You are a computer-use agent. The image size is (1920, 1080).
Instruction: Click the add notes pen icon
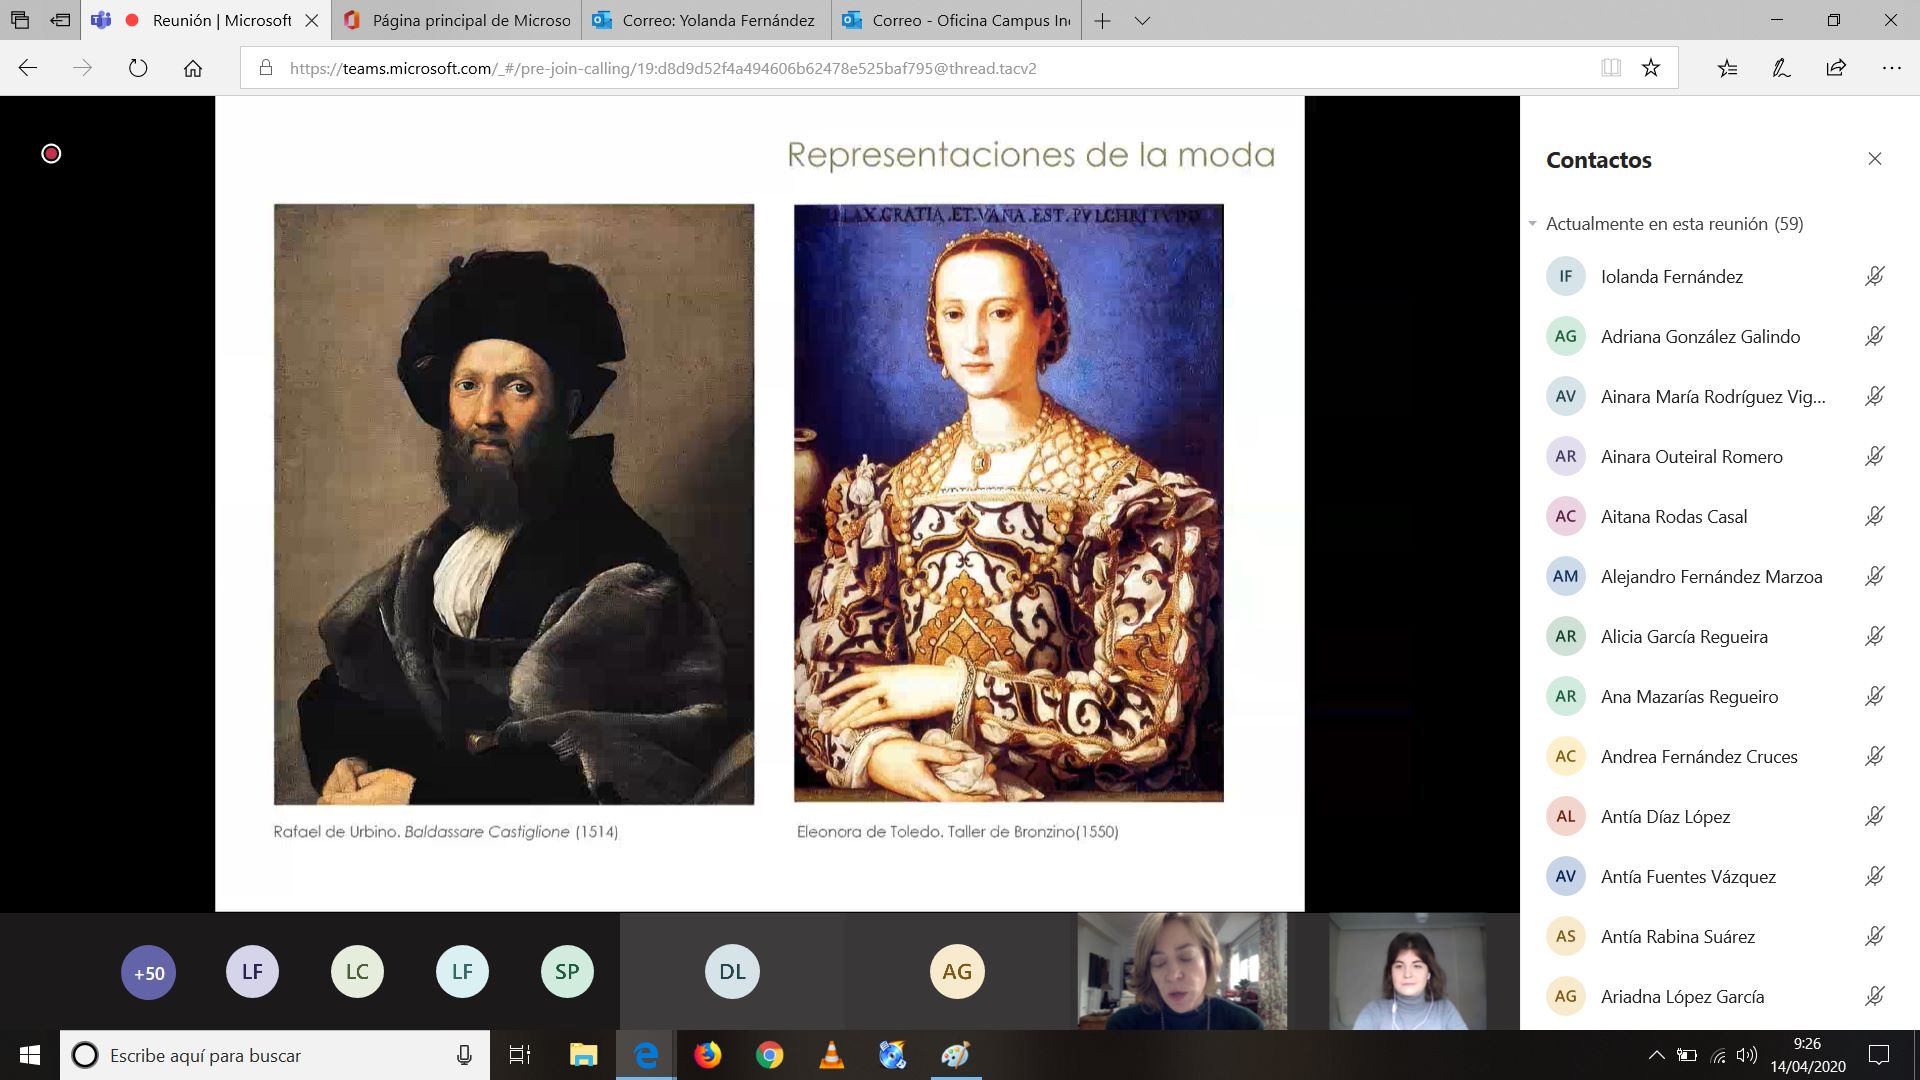click(x=1781, y=68)
